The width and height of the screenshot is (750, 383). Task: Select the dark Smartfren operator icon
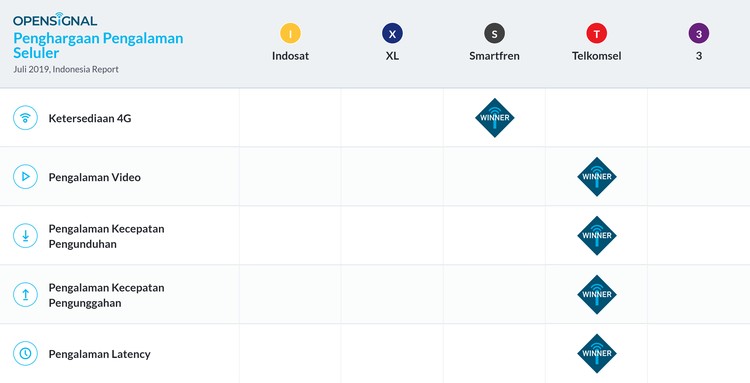(495, 33)
